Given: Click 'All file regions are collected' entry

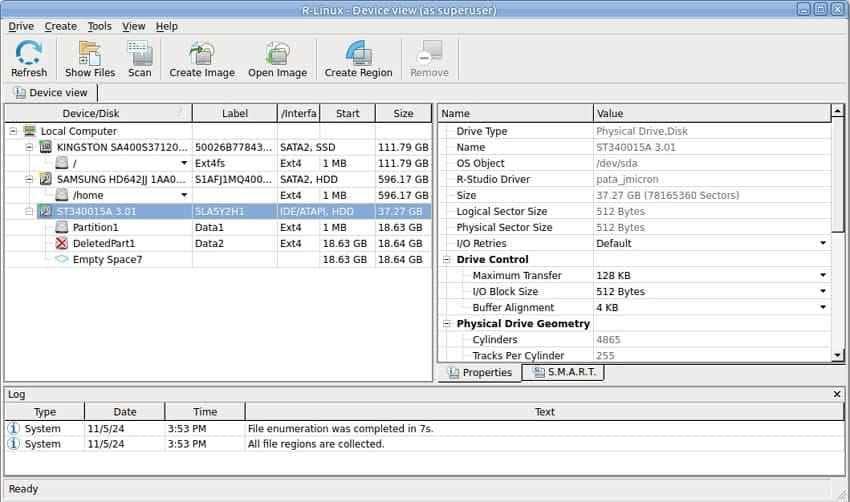Looking at the screenshot, I should (315, 443).
